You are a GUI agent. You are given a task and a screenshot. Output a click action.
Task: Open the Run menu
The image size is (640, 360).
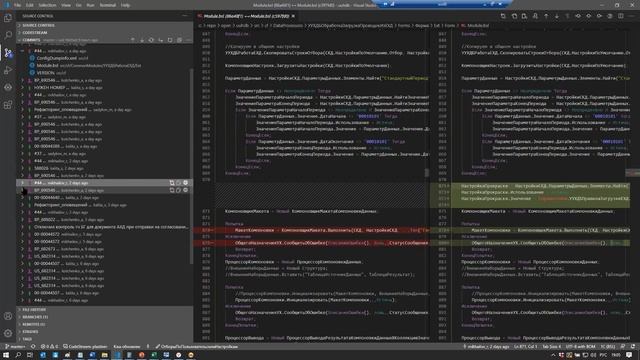click(x=90, y=5)
